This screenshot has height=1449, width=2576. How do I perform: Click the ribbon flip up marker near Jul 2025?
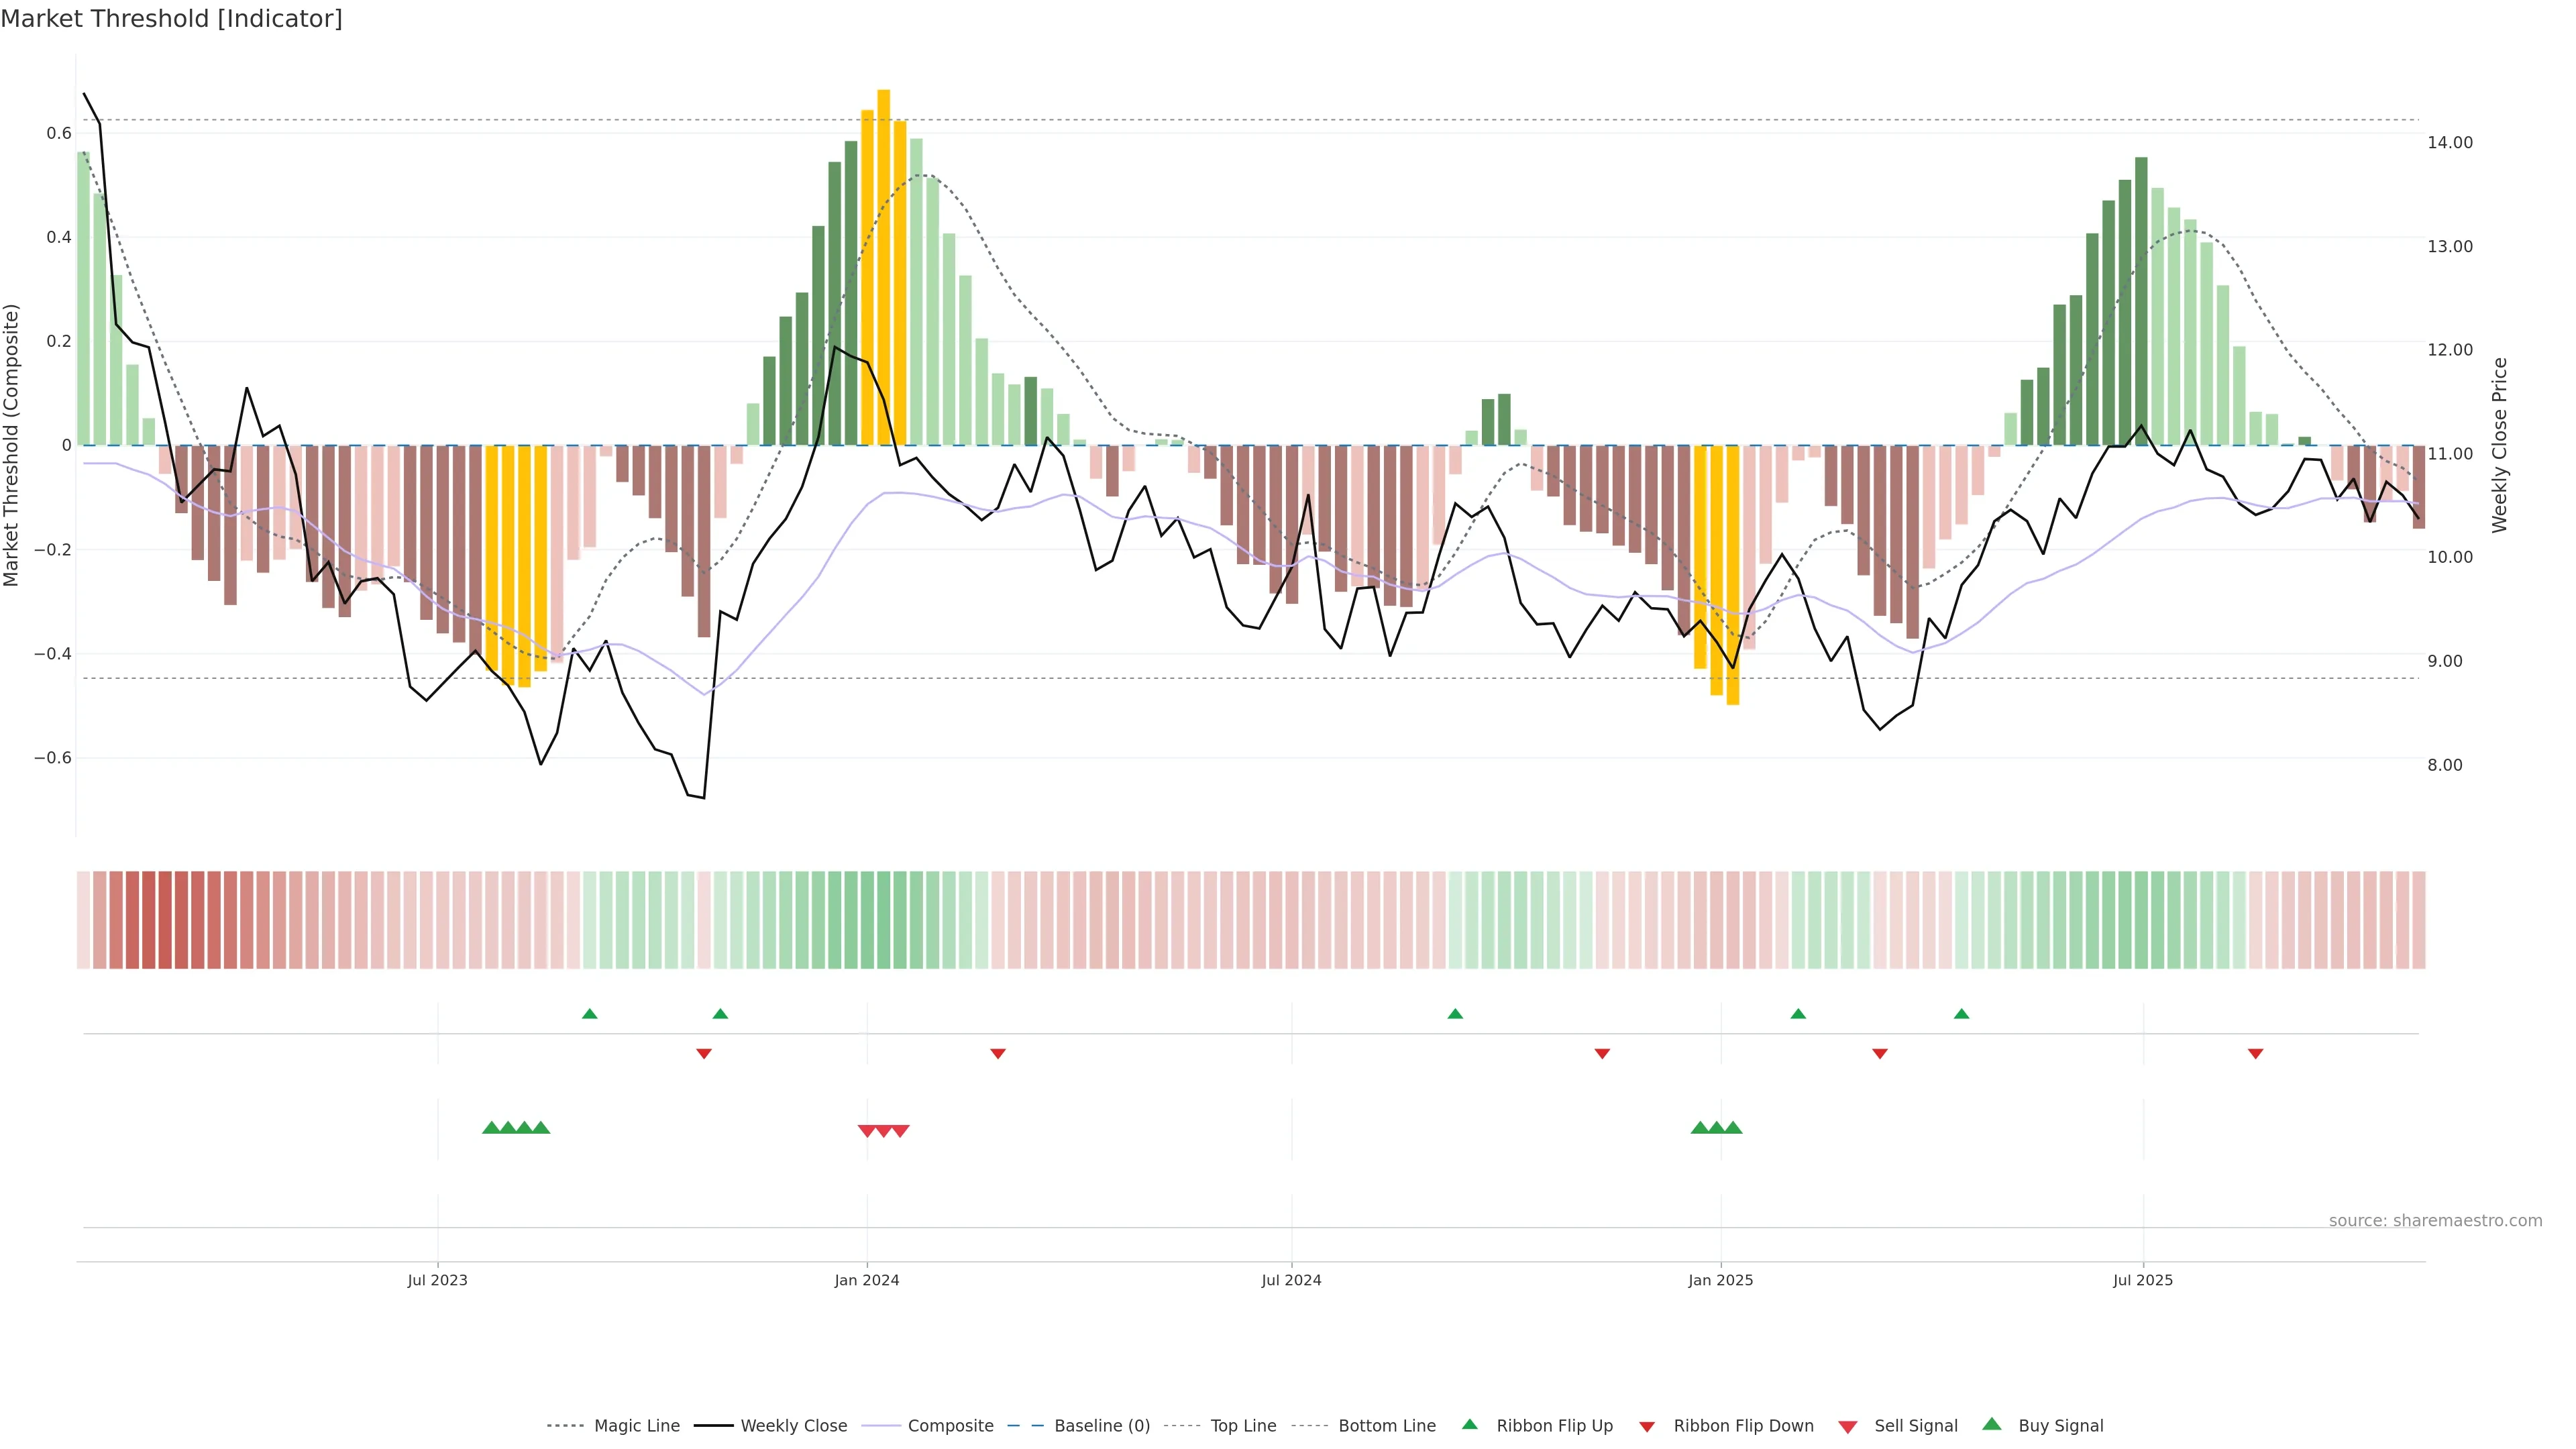1961,1014
